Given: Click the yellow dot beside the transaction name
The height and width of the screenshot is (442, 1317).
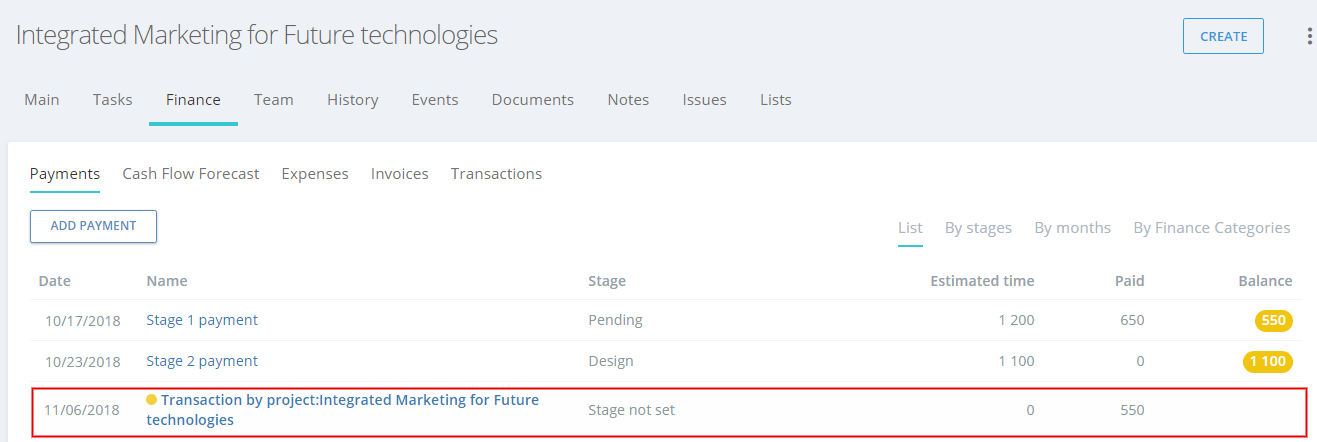Looking at the screenshot, I should coord(152,400).
